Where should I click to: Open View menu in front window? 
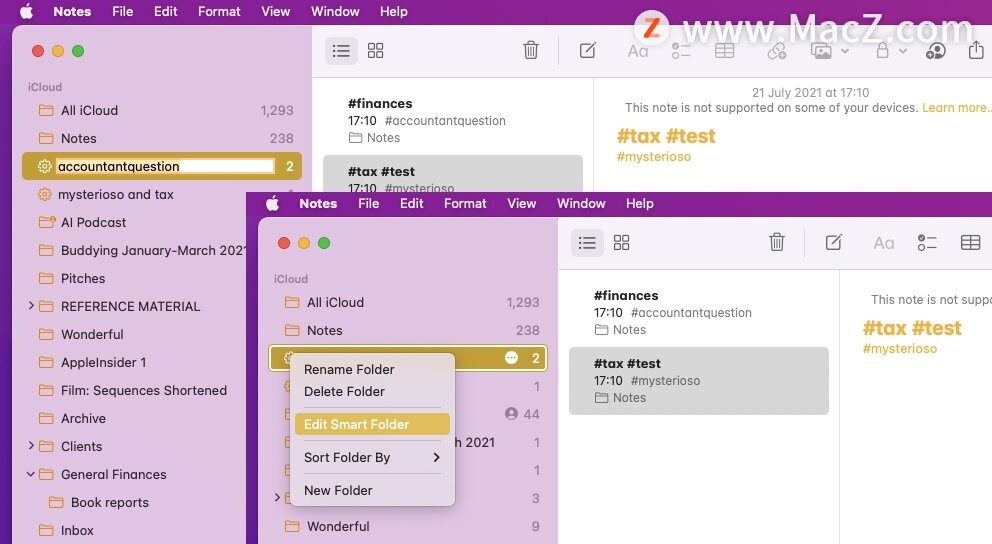coord(521,204)
